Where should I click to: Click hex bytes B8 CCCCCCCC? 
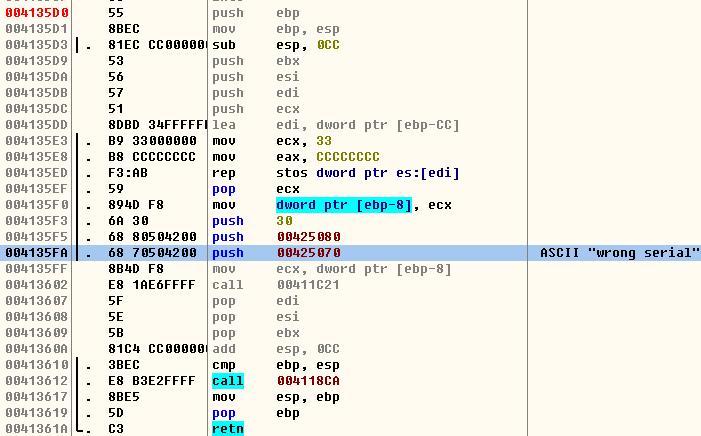point(152,157)
